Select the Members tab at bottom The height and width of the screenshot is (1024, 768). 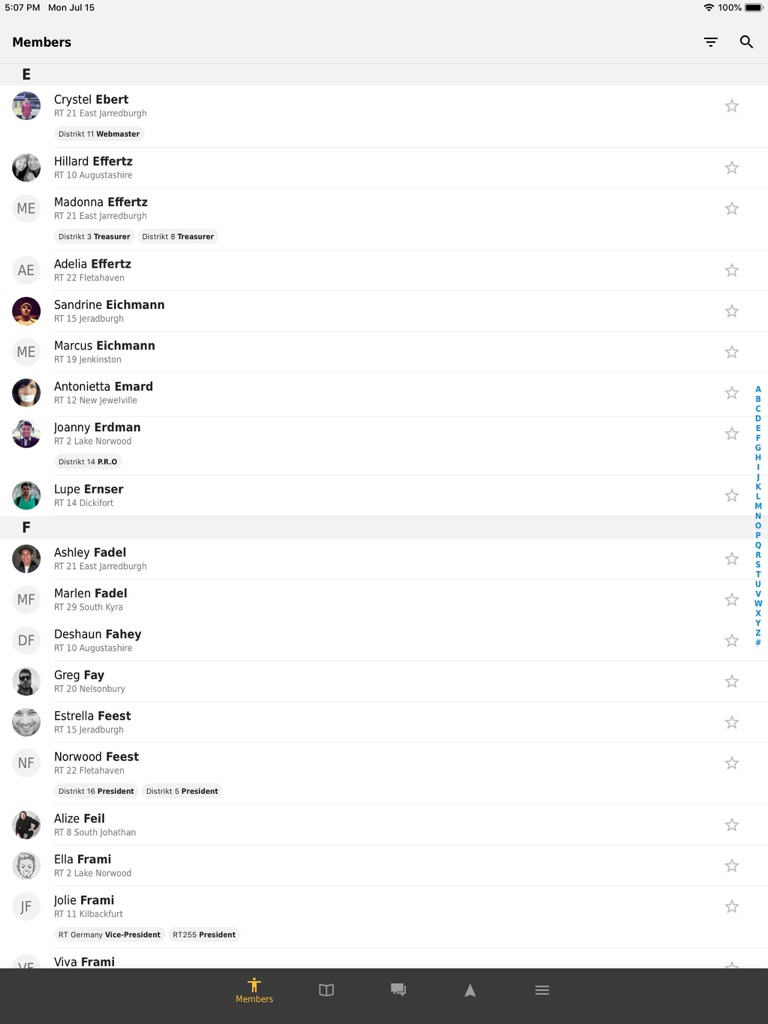tap(254, 990)
